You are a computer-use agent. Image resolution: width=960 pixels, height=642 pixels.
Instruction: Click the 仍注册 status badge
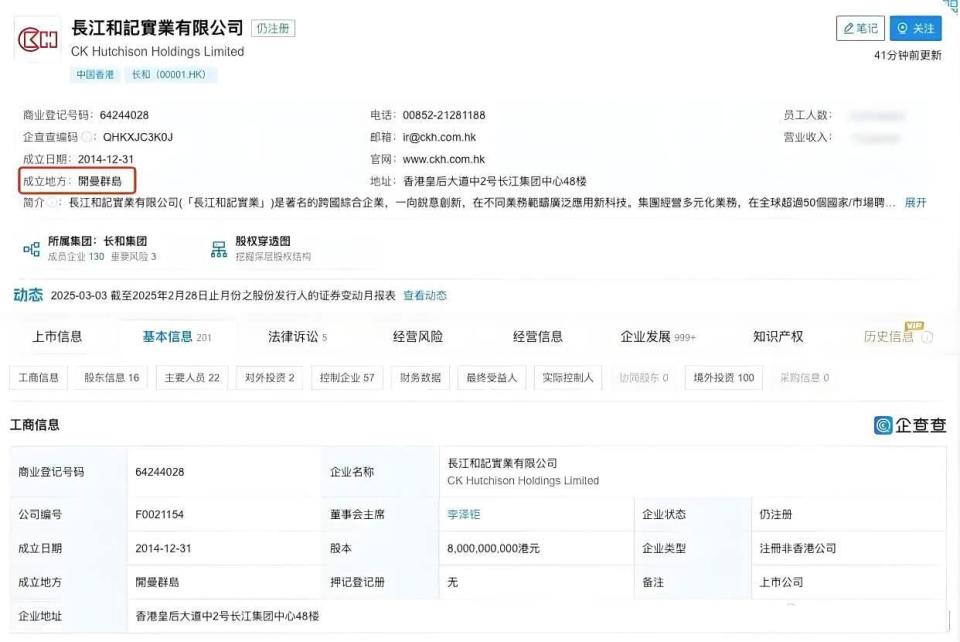[273, 28]
